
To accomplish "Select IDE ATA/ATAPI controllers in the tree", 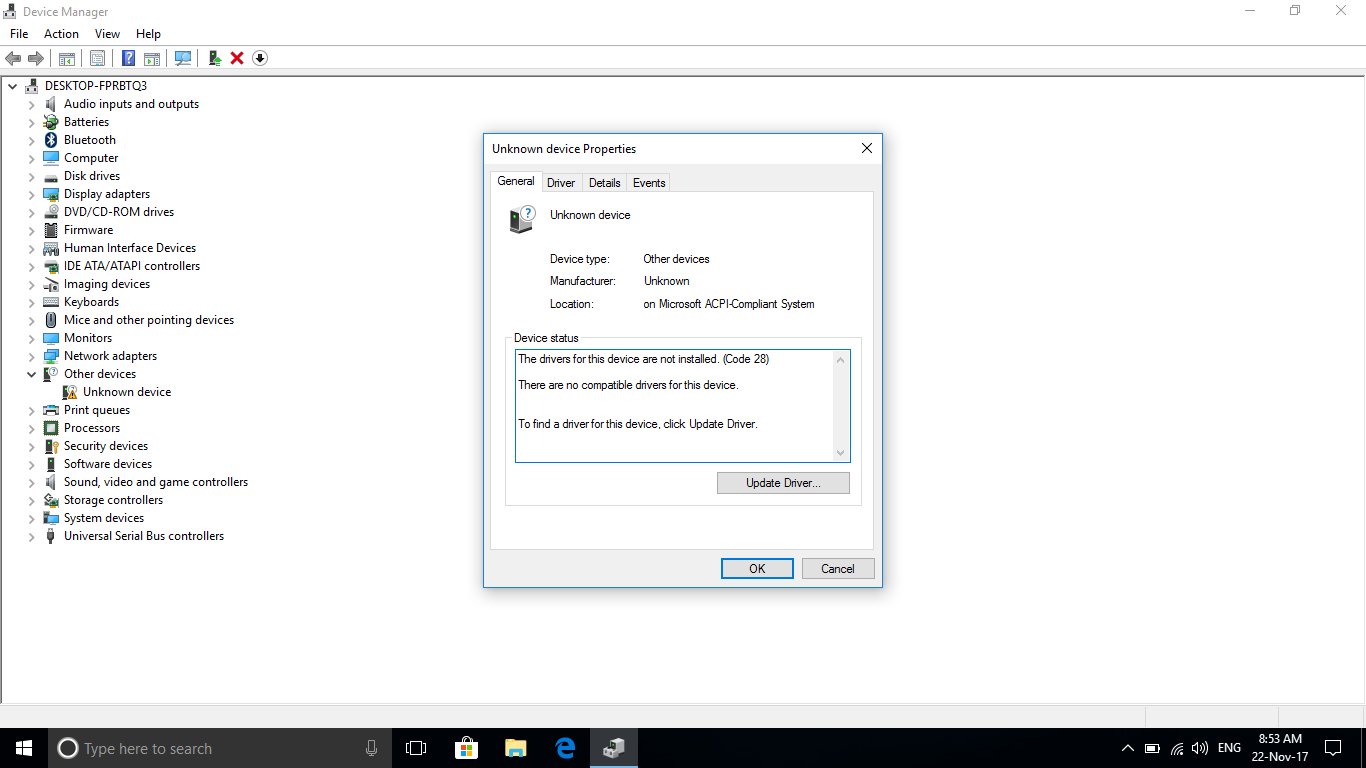I will coord(132,266).
